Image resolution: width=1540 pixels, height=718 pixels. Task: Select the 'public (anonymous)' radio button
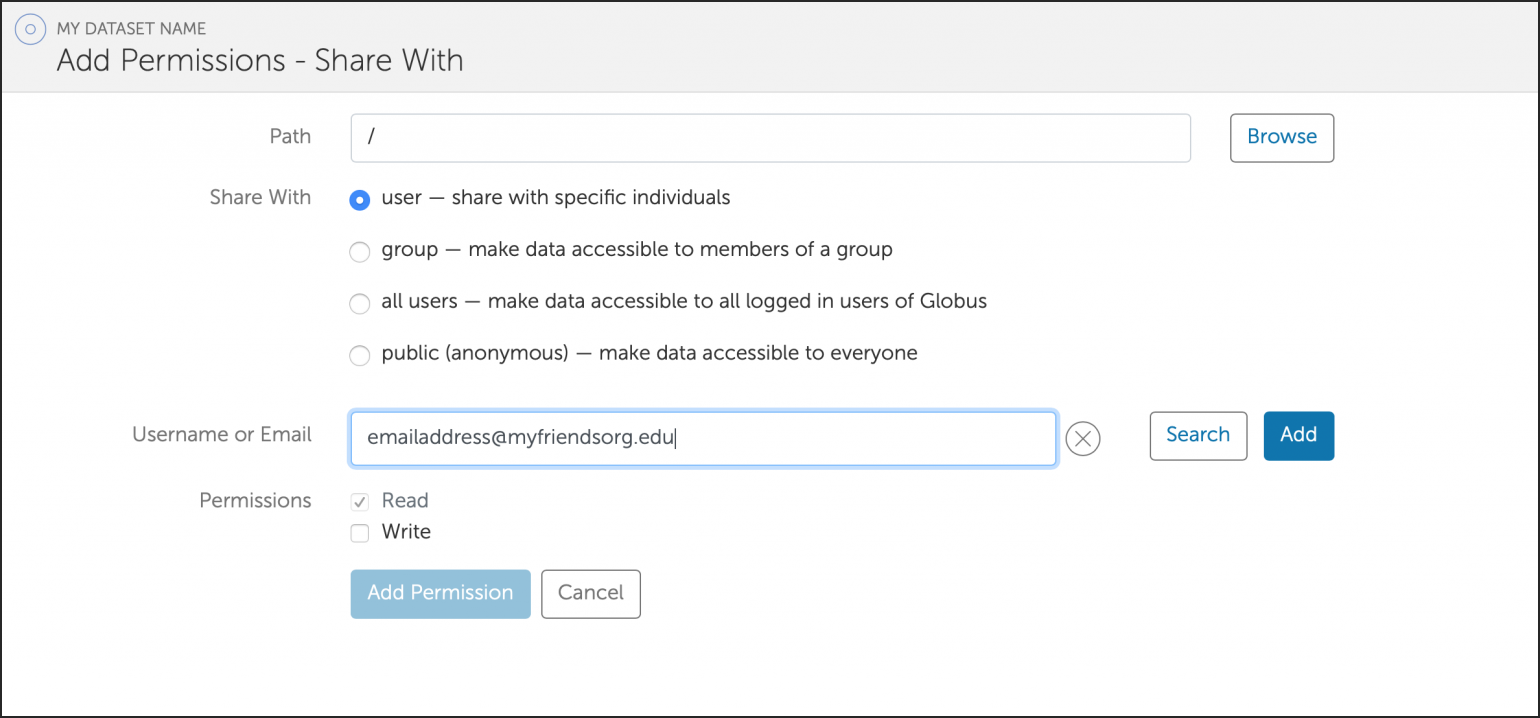360,355
